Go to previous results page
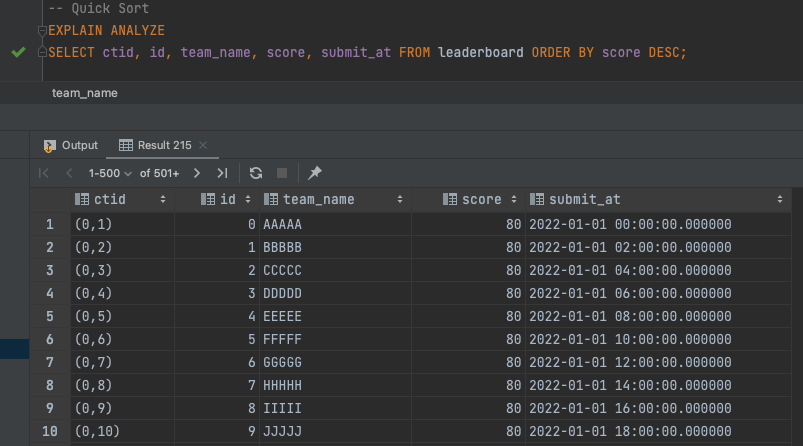 click(69, 173)
